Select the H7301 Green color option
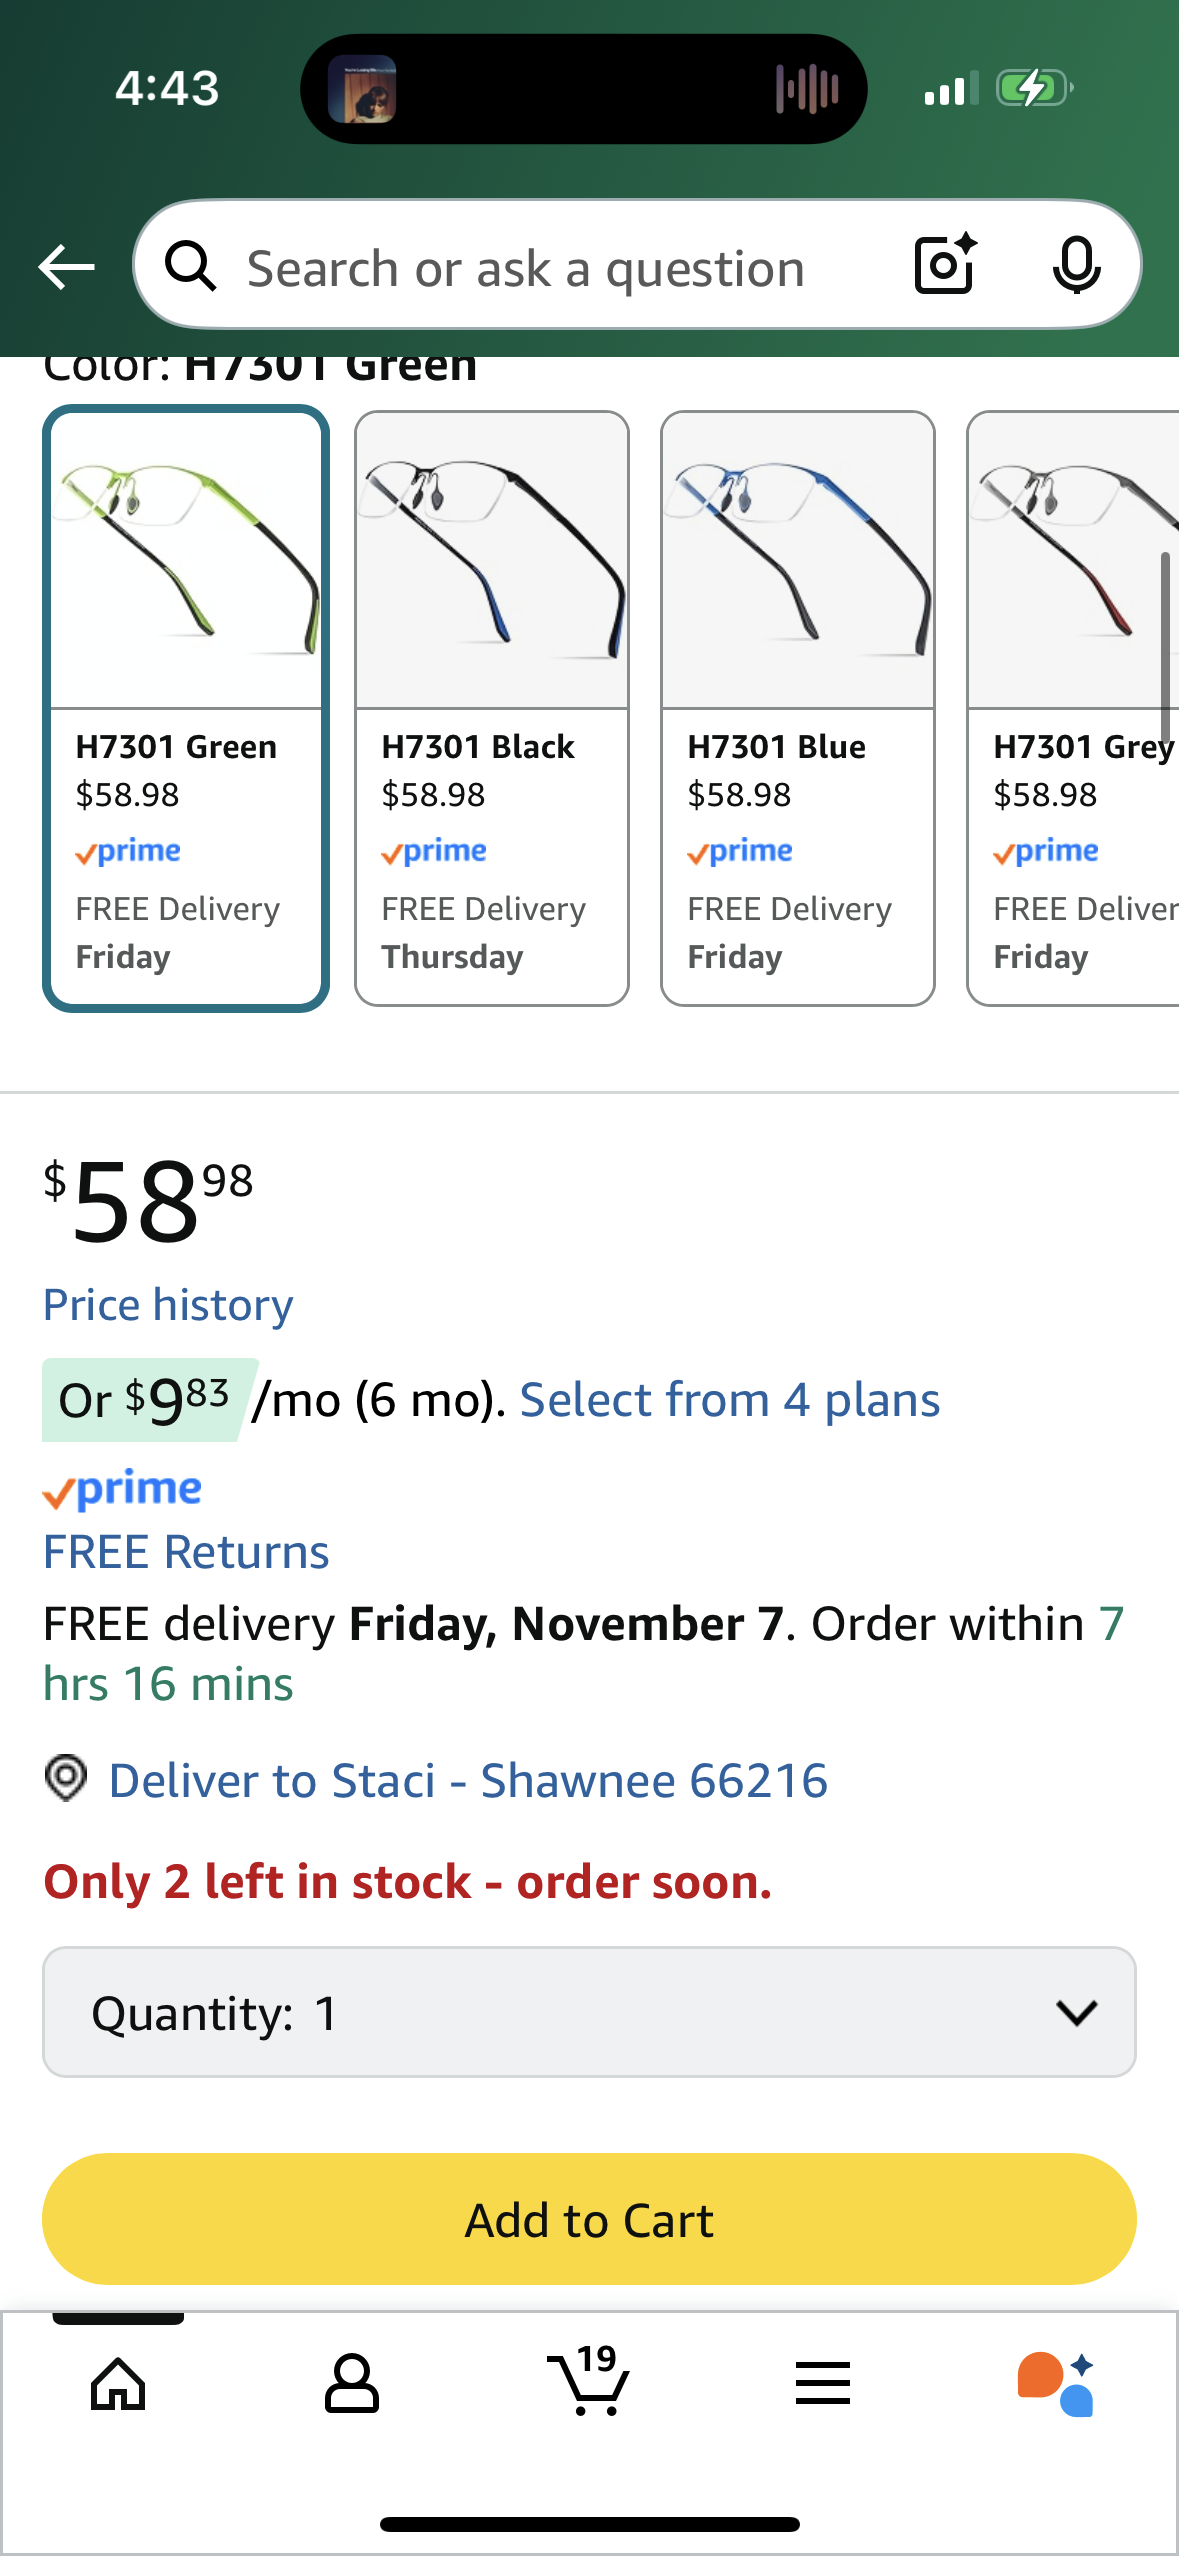The image size is (1179, 2556). click(186, 708)
